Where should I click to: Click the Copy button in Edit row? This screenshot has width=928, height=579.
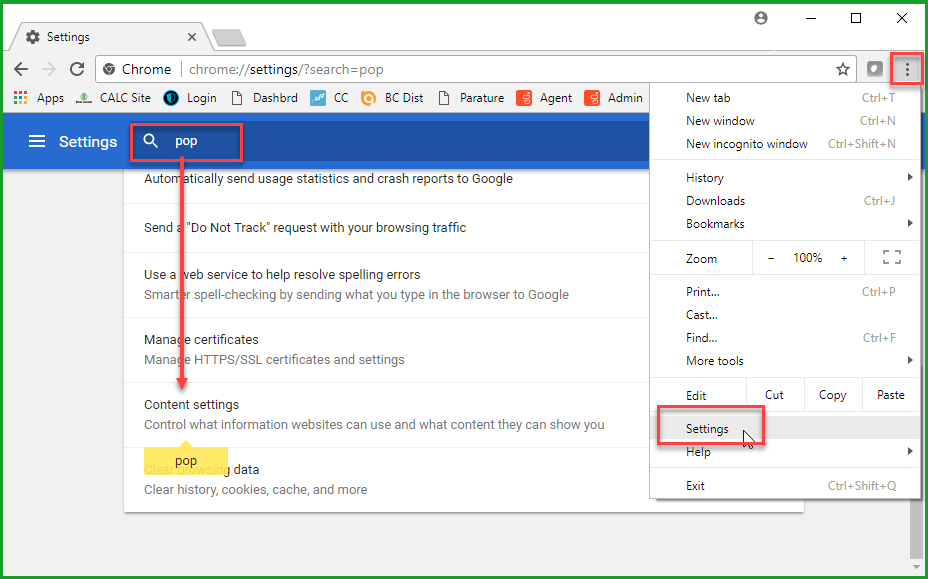[832, 395]
